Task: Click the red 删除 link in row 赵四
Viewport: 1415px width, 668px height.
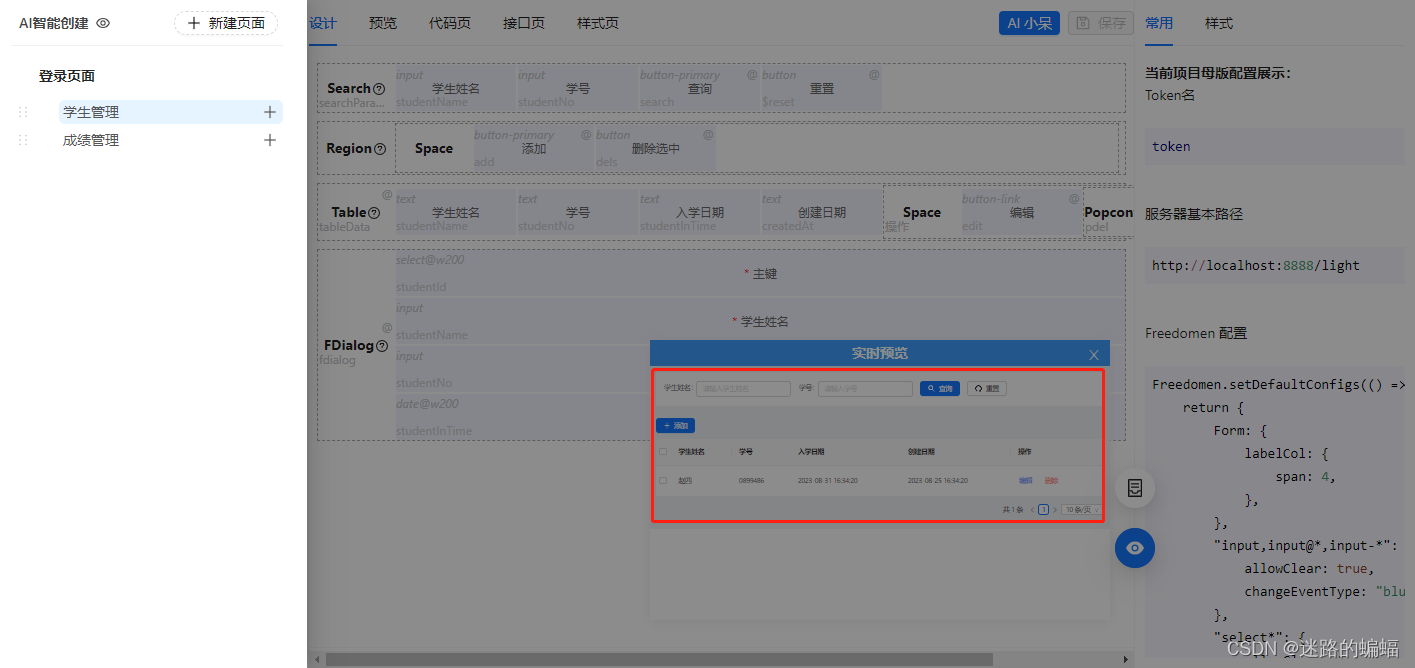Action: (x=1051, y=481)
